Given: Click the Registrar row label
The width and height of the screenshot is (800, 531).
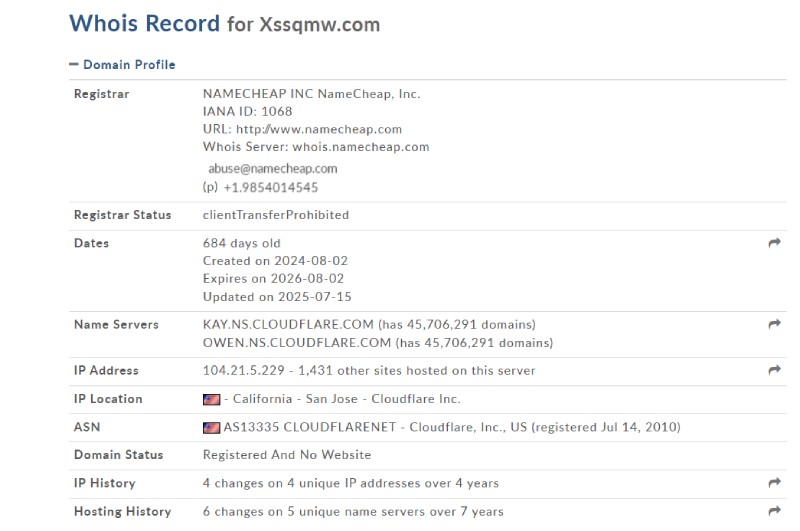Looking at the screenshot, I should [102, 94].
